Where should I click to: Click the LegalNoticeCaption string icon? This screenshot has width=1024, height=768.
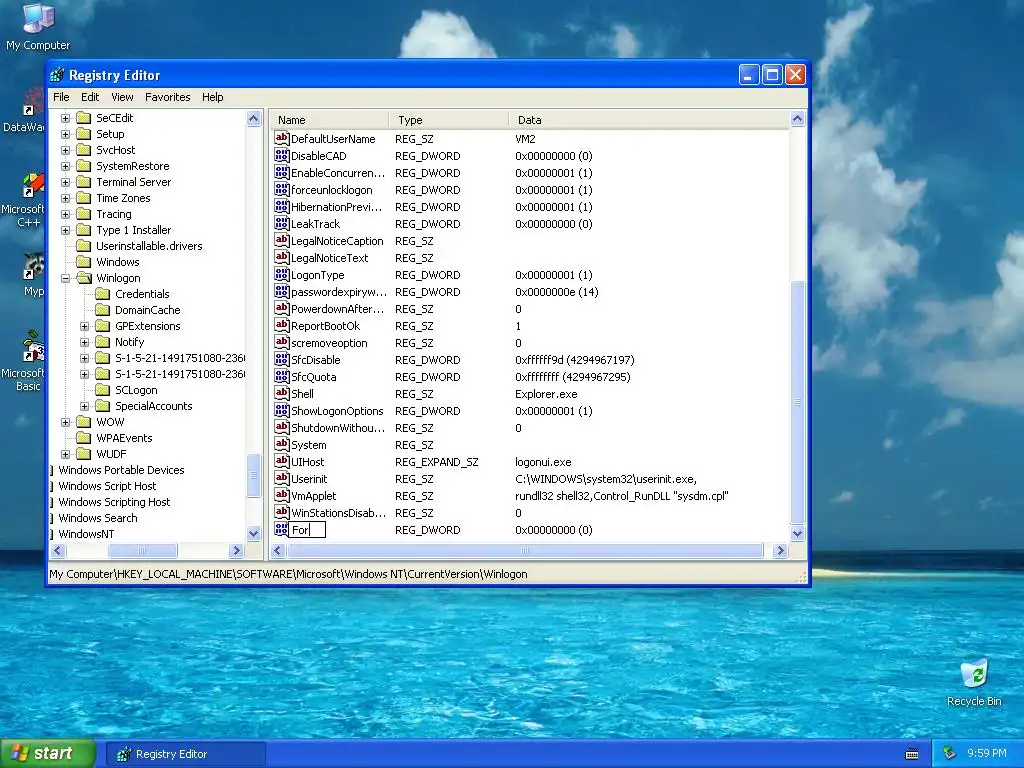(x=281, y=240)
